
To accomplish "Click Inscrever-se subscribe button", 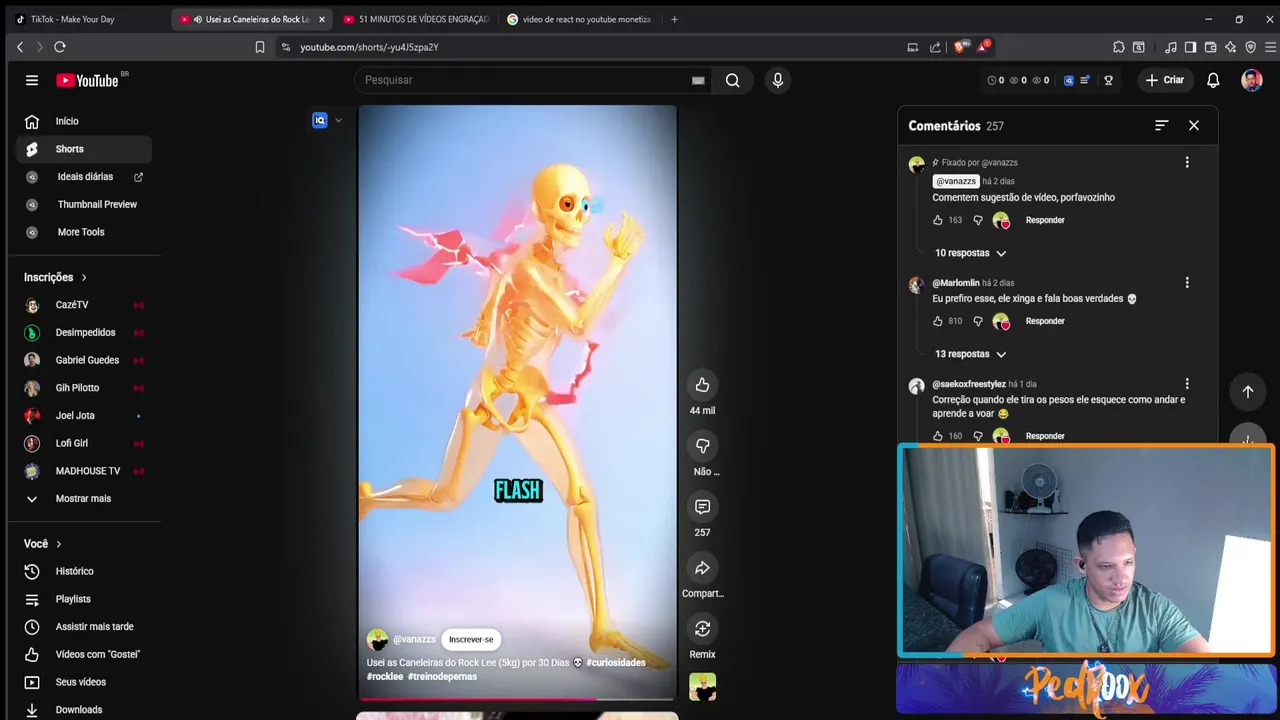I will [x=471, y=640].
